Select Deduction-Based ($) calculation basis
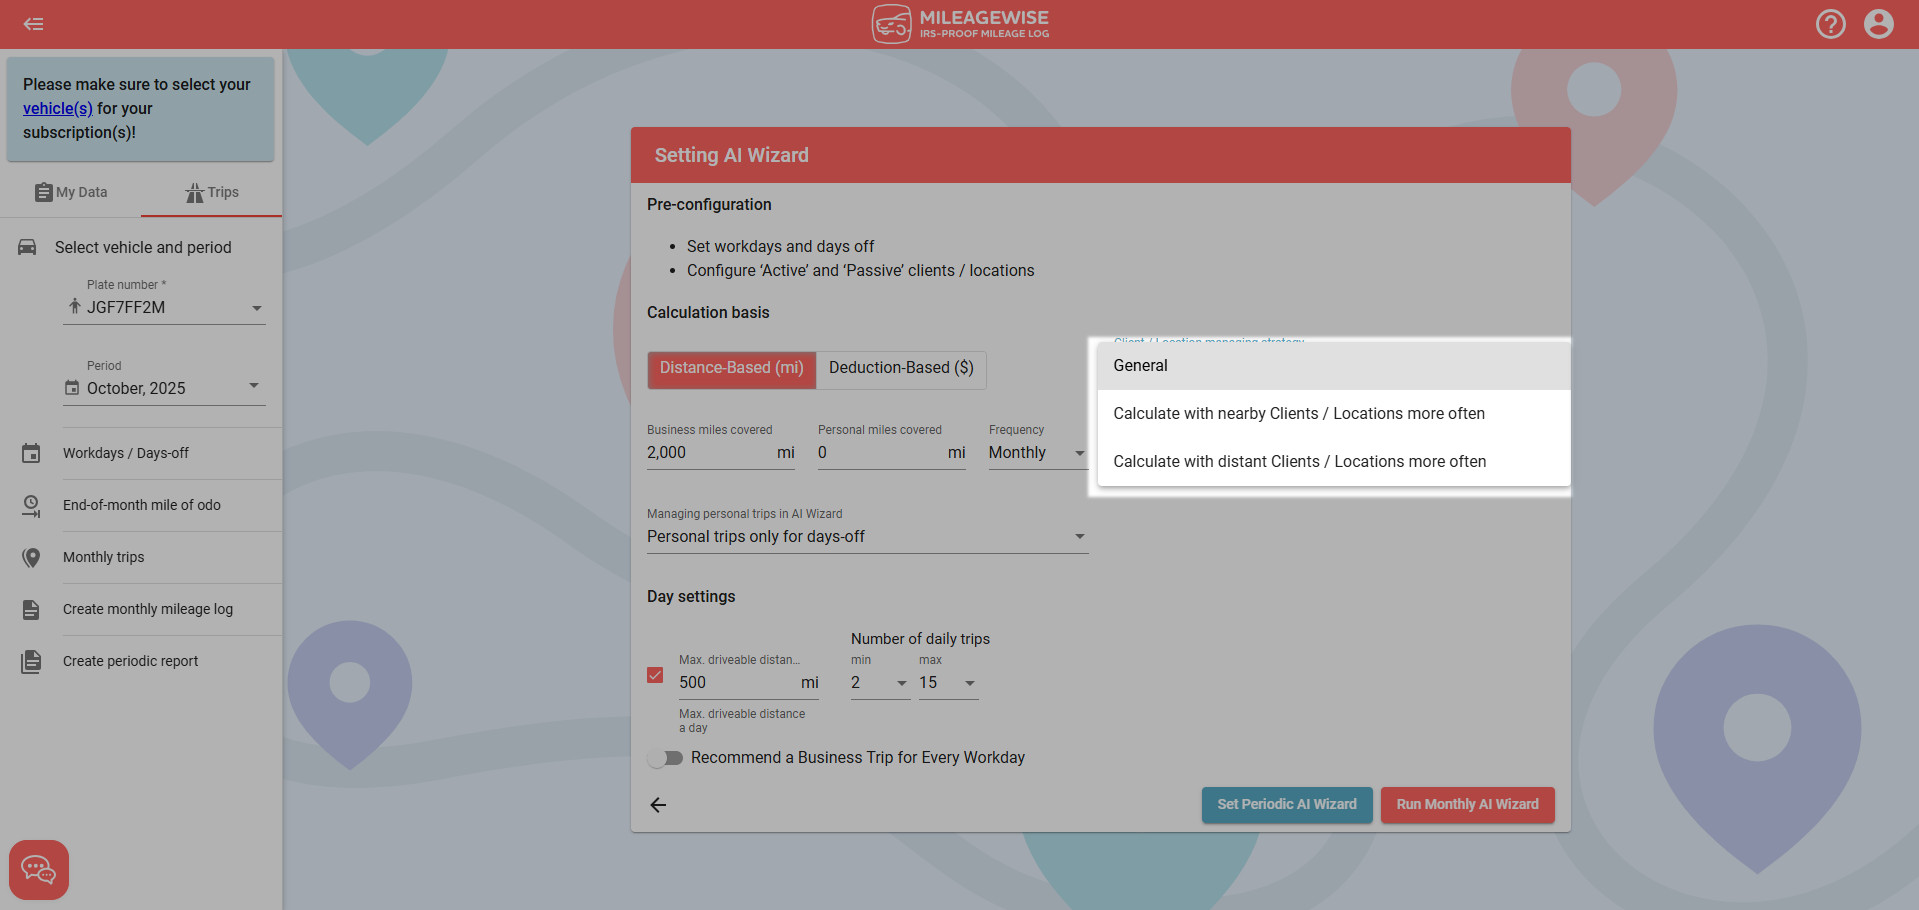Image resolution: width=1919 pixels, height=910 pixels. (x=900, y=368)
